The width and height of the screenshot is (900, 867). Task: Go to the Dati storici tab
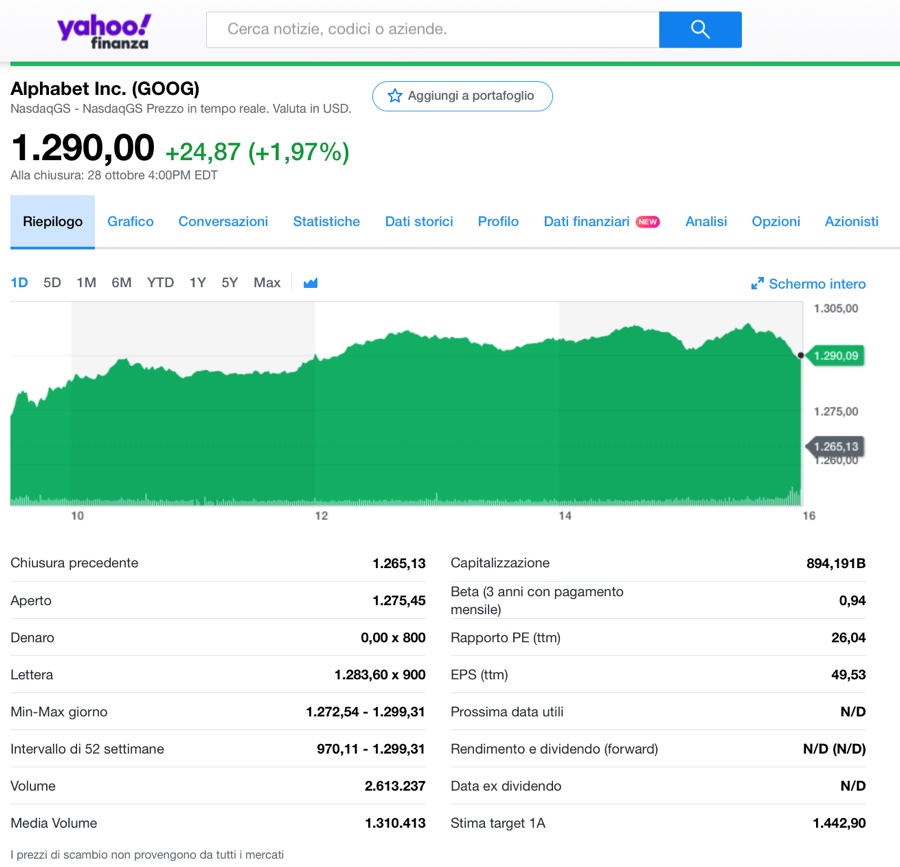[419, 222]
